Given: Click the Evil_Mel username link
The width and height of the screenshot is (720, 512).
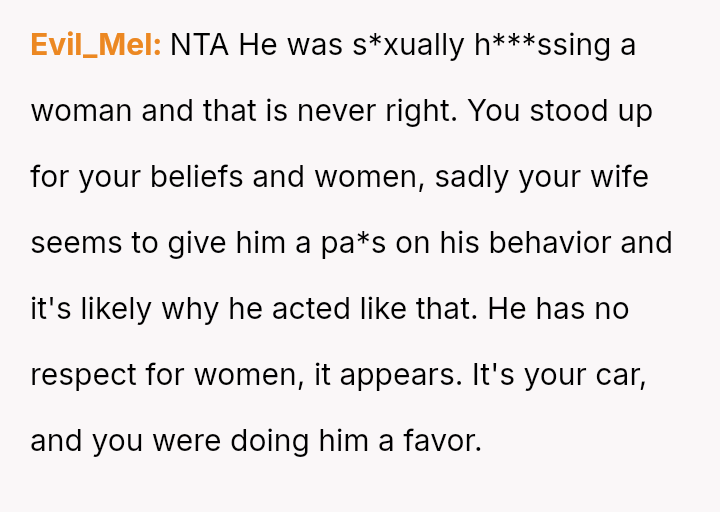Looking at the screenshot, I should click(95, 45).
